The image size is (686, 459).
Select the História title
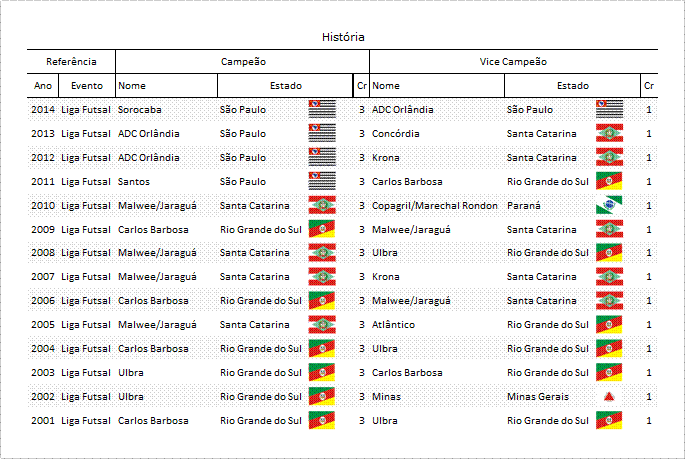pos(343,37)
